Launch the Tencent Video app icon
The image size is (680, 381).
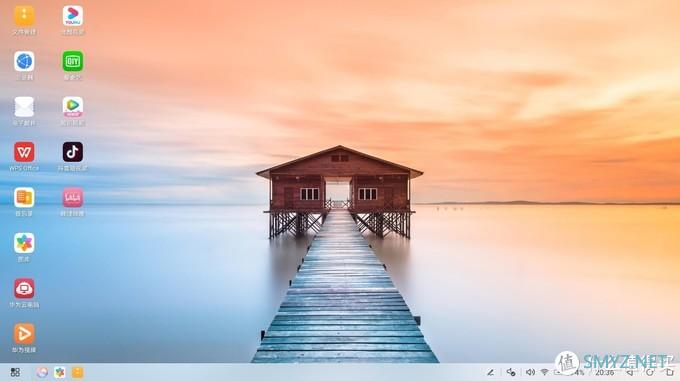tap(72, 107)
